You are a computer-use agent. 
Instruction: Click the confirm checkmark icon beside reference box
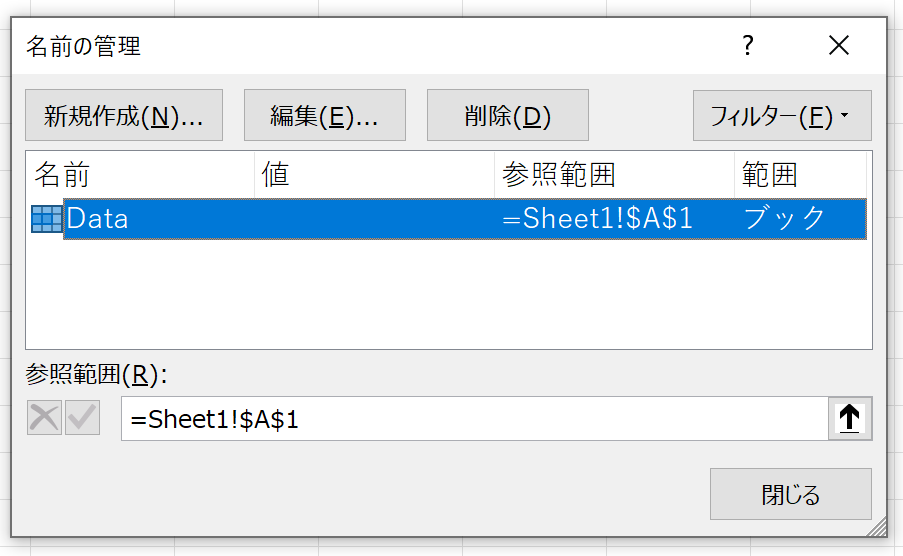[x=82, y=418]
